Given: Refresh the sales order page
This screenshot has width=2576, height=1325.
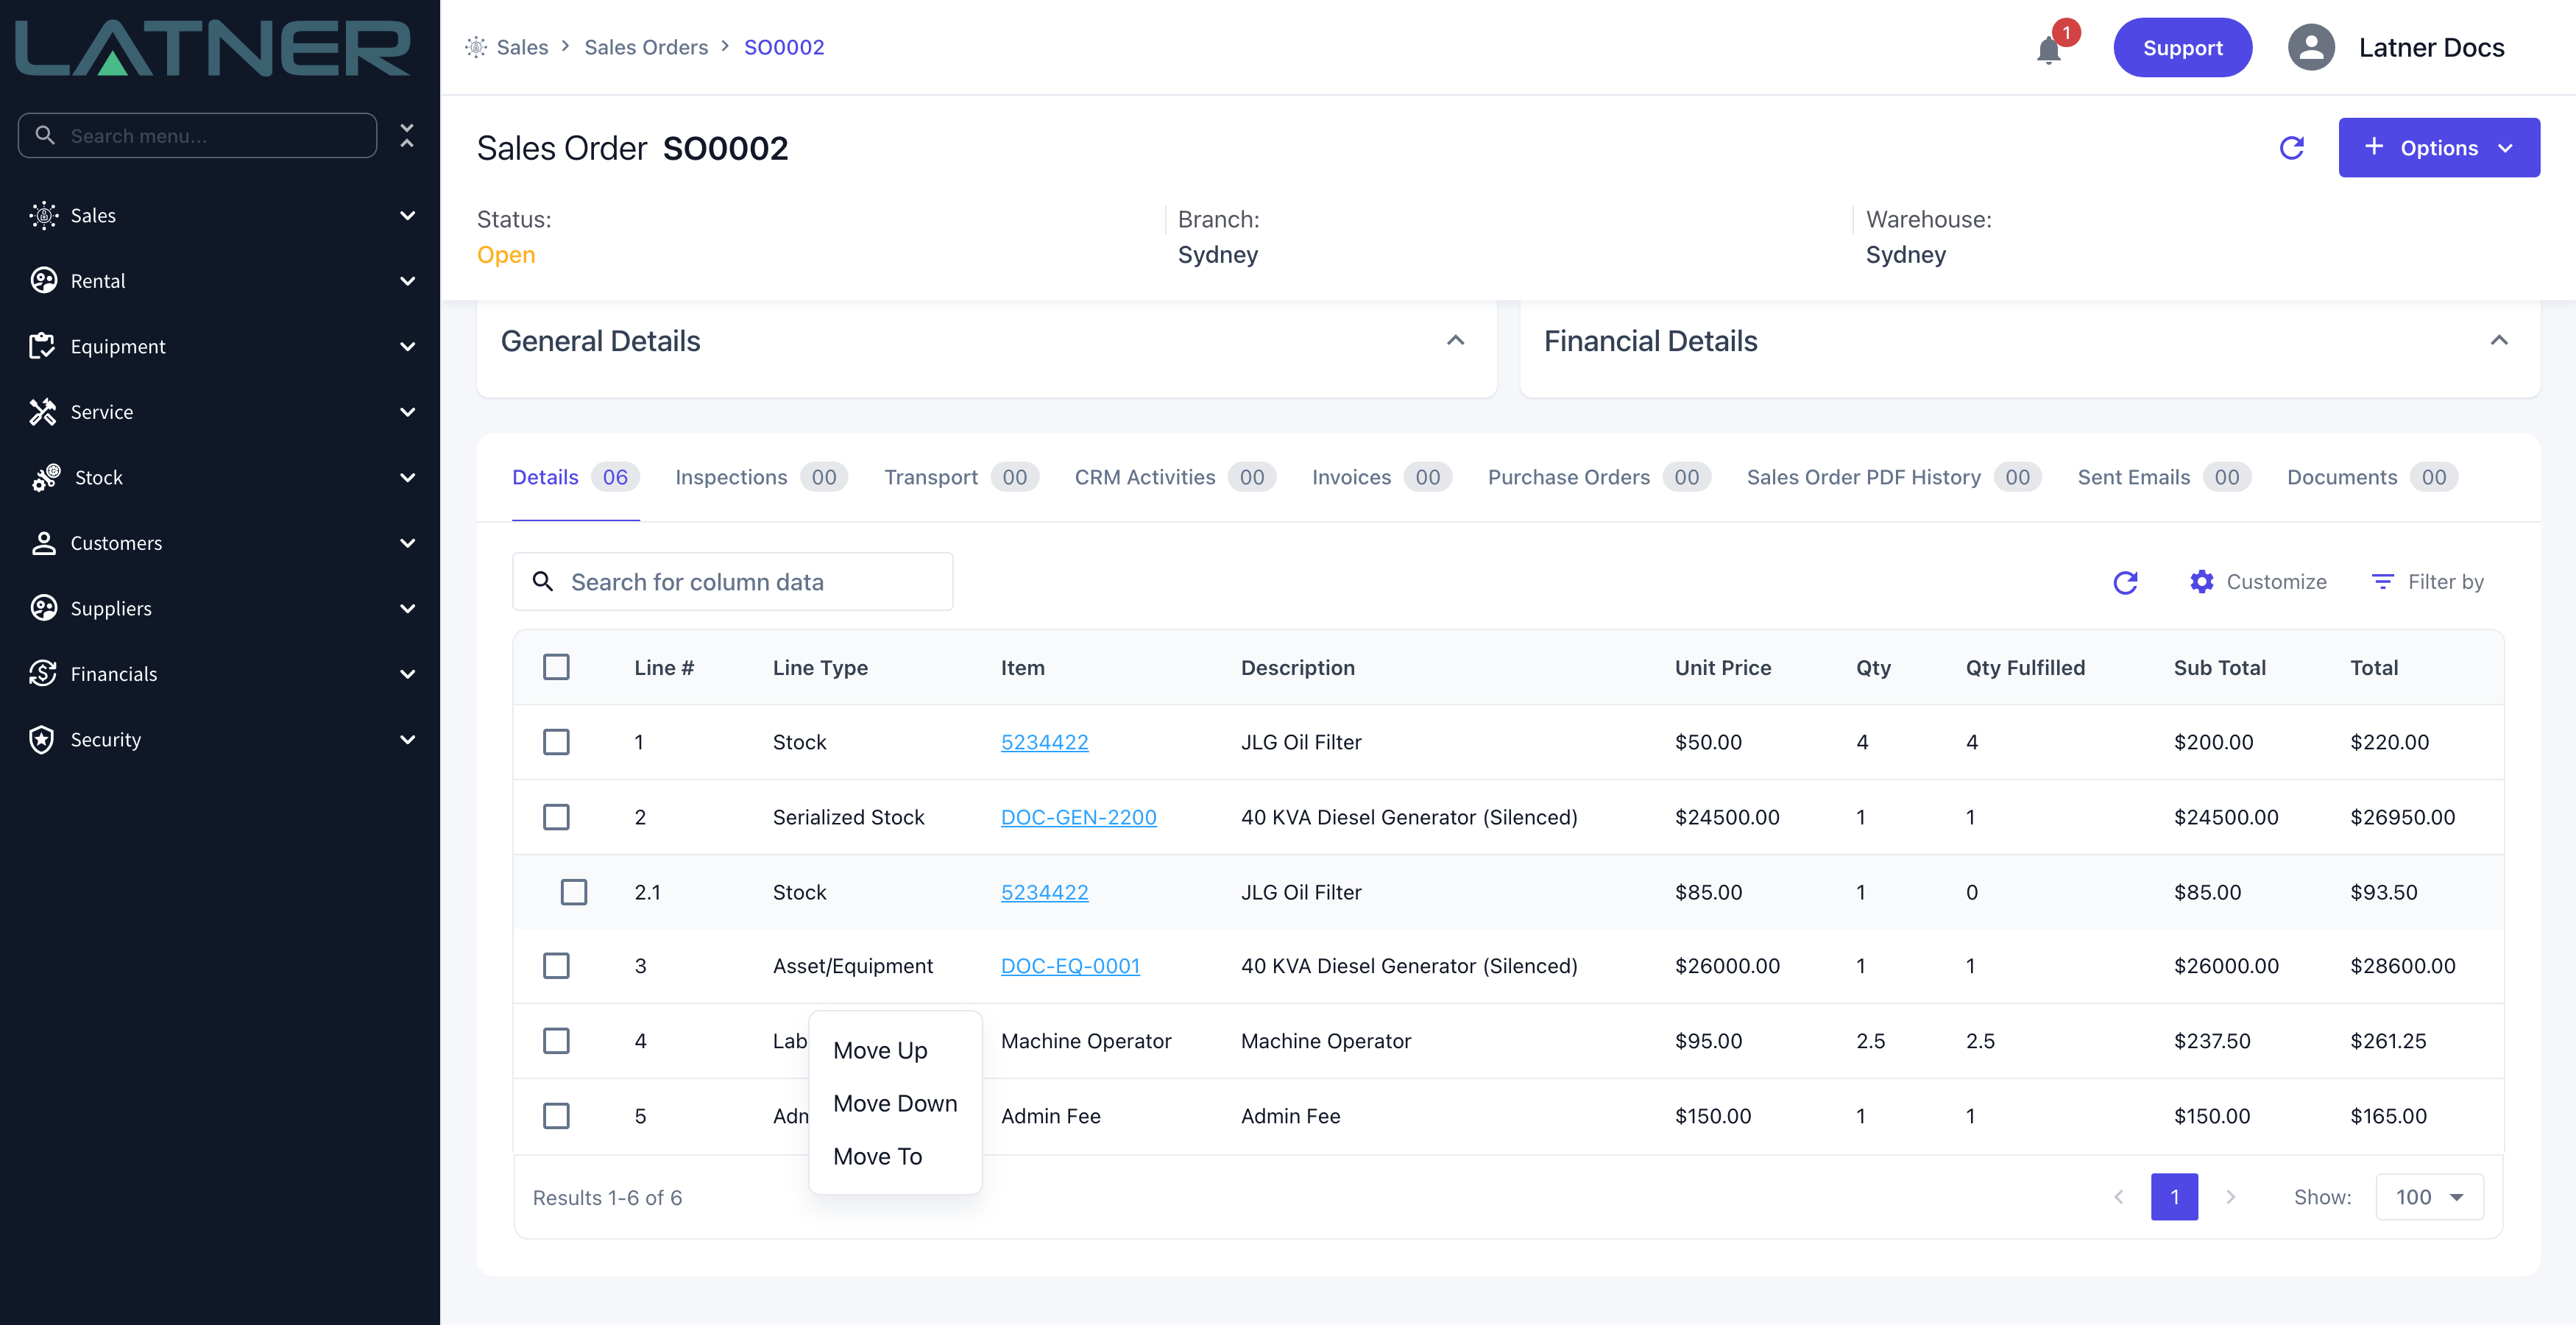Looking at the screenshot, I should (2291, 148).
